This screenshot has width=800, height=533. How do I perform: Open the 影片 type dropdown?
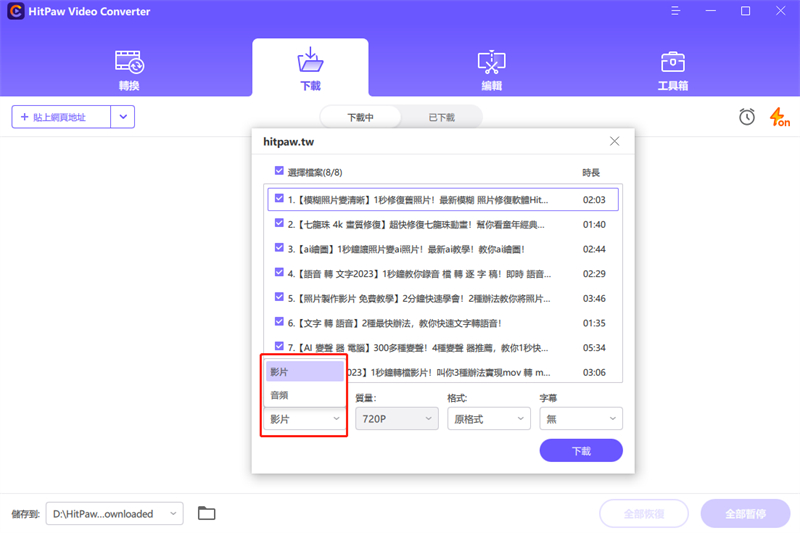[305, 419]
